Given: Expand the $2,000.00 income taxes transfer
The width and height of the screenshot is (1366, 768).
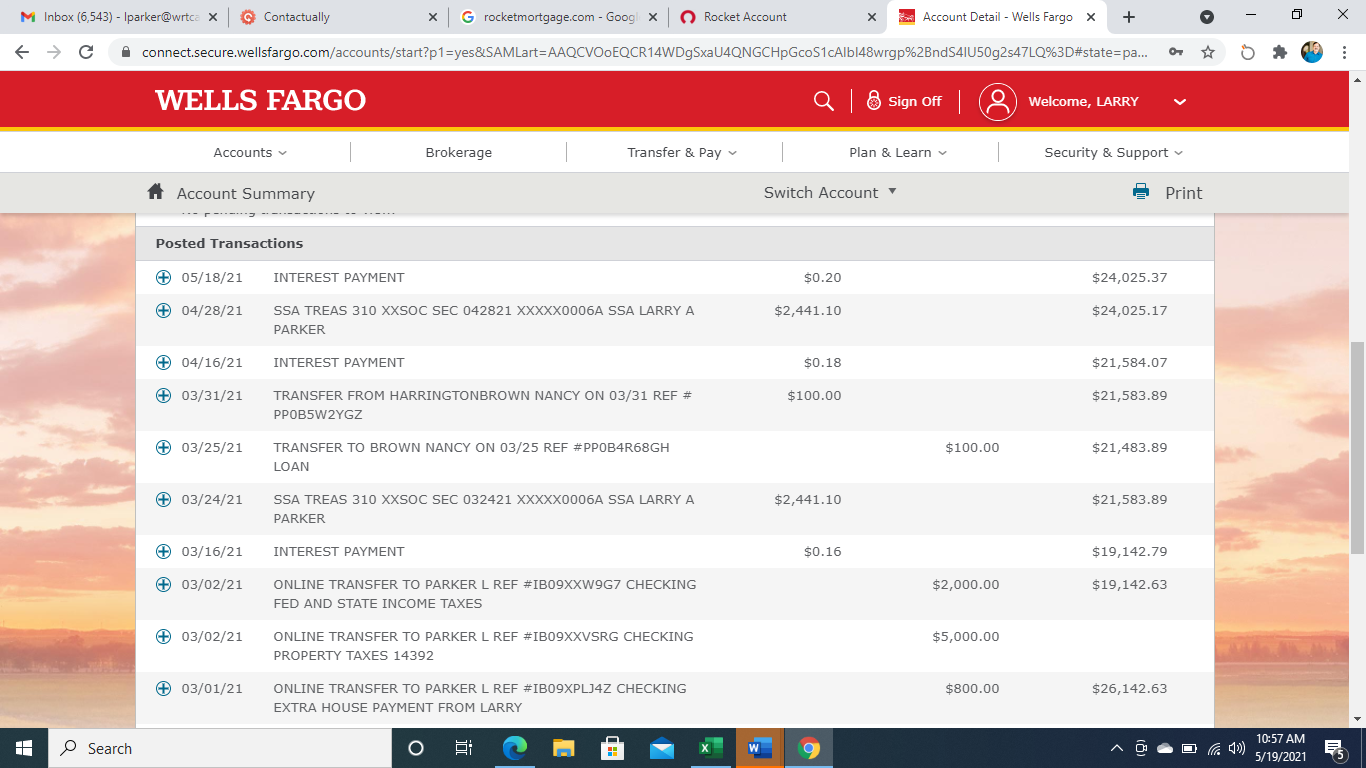Looking at the screenshot, I should (x=164, y=584).
